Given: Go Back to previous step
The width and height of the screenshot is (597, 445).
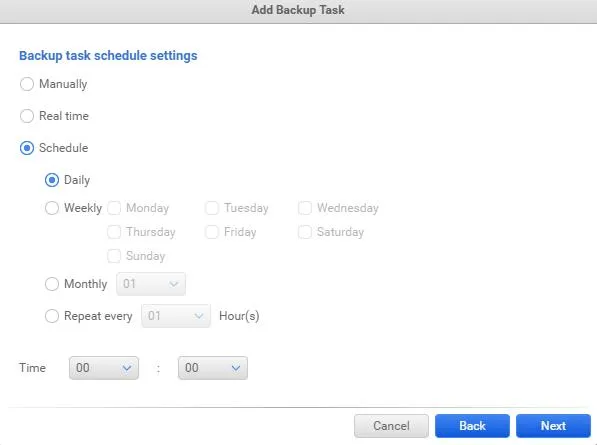Looking at the screenshot, I should click(x=472, y=426).
